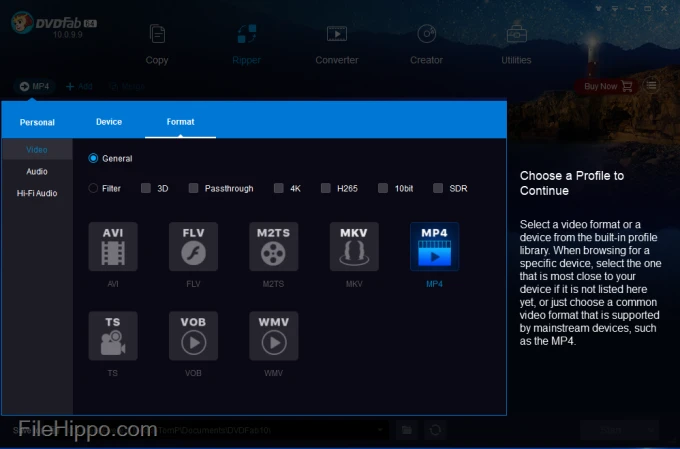Click the Buy Now button
Image resolution: width=680 pixels, height=449 pixels.
(x=606, y=86)
